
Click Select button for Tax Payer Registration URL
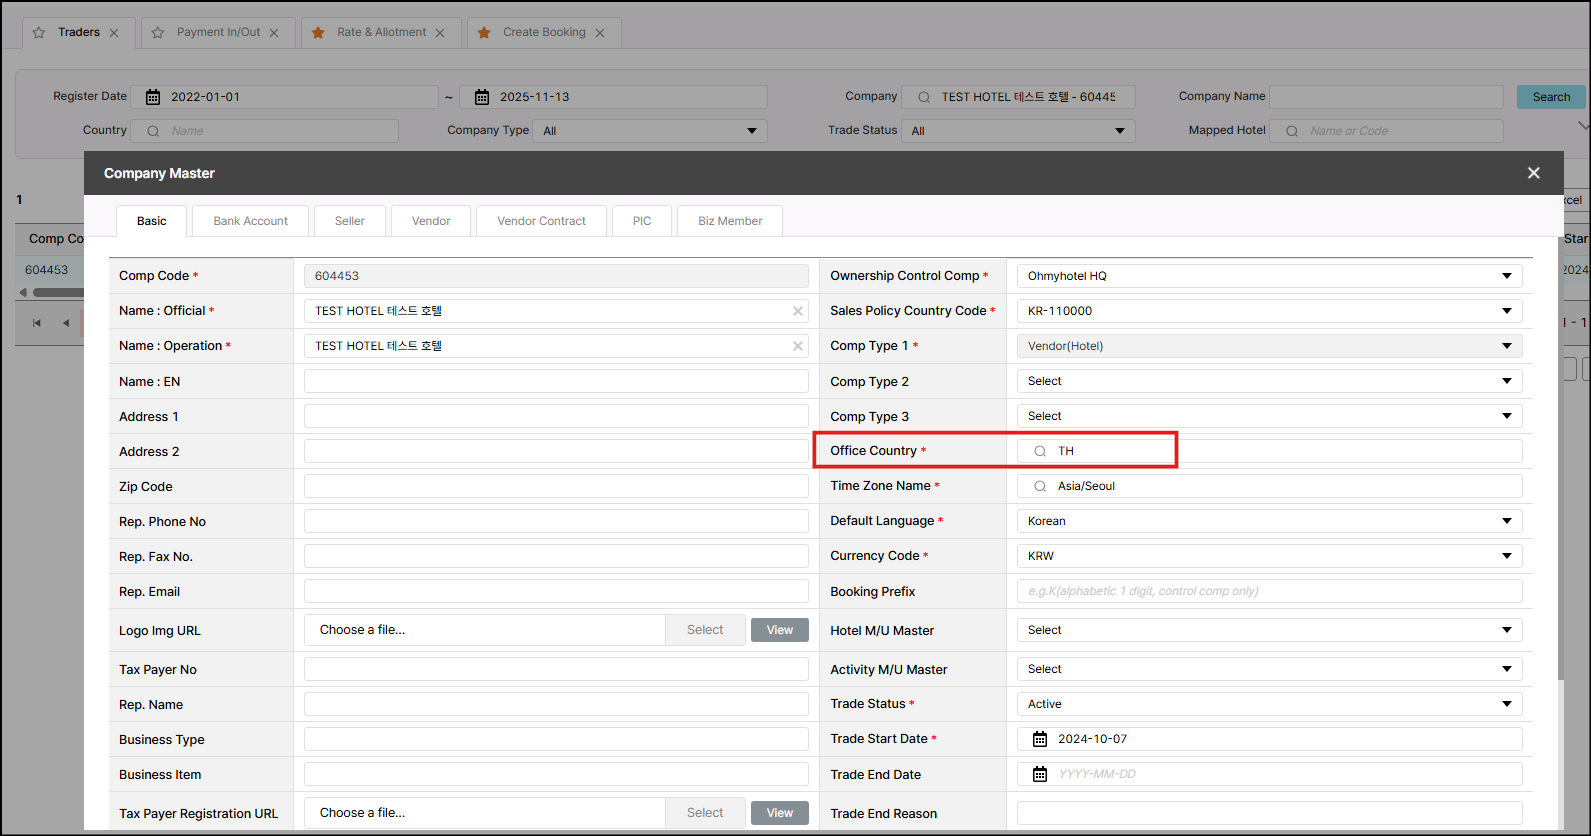705,813
